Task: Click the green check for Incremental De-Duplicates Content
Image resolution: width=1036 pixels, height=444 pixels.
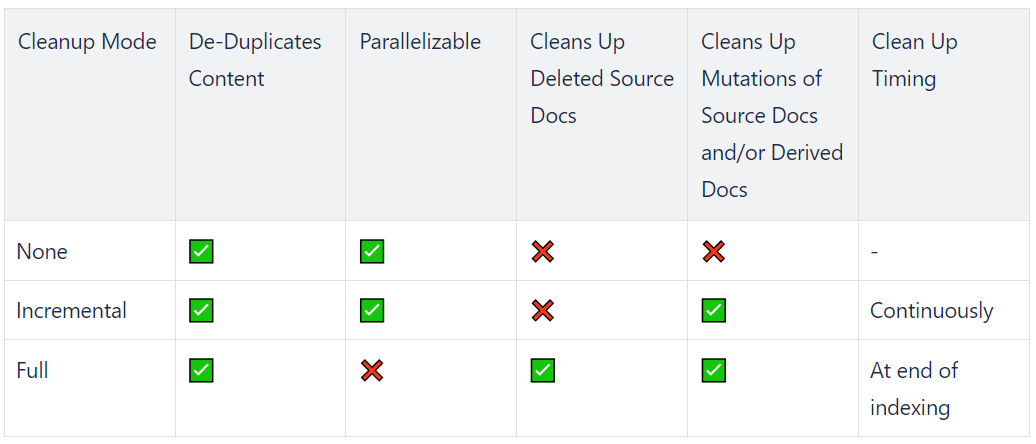Action: [x=201, y=311]
